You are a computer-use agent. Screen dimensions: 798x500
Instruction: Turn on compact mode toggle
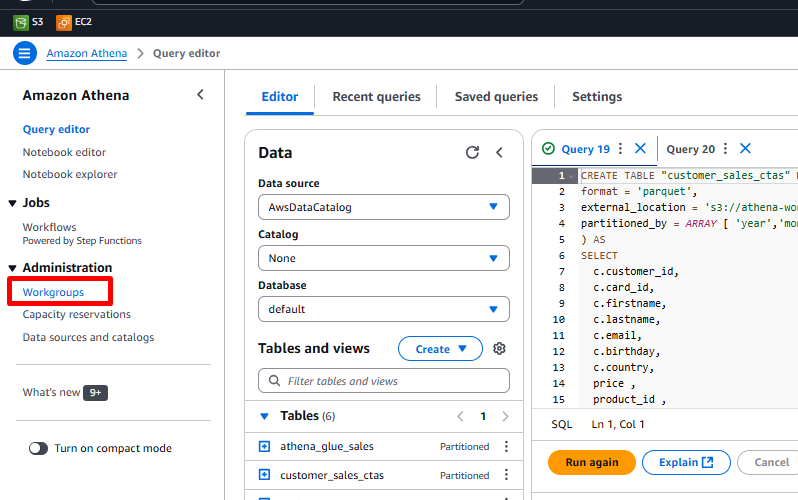39,449
